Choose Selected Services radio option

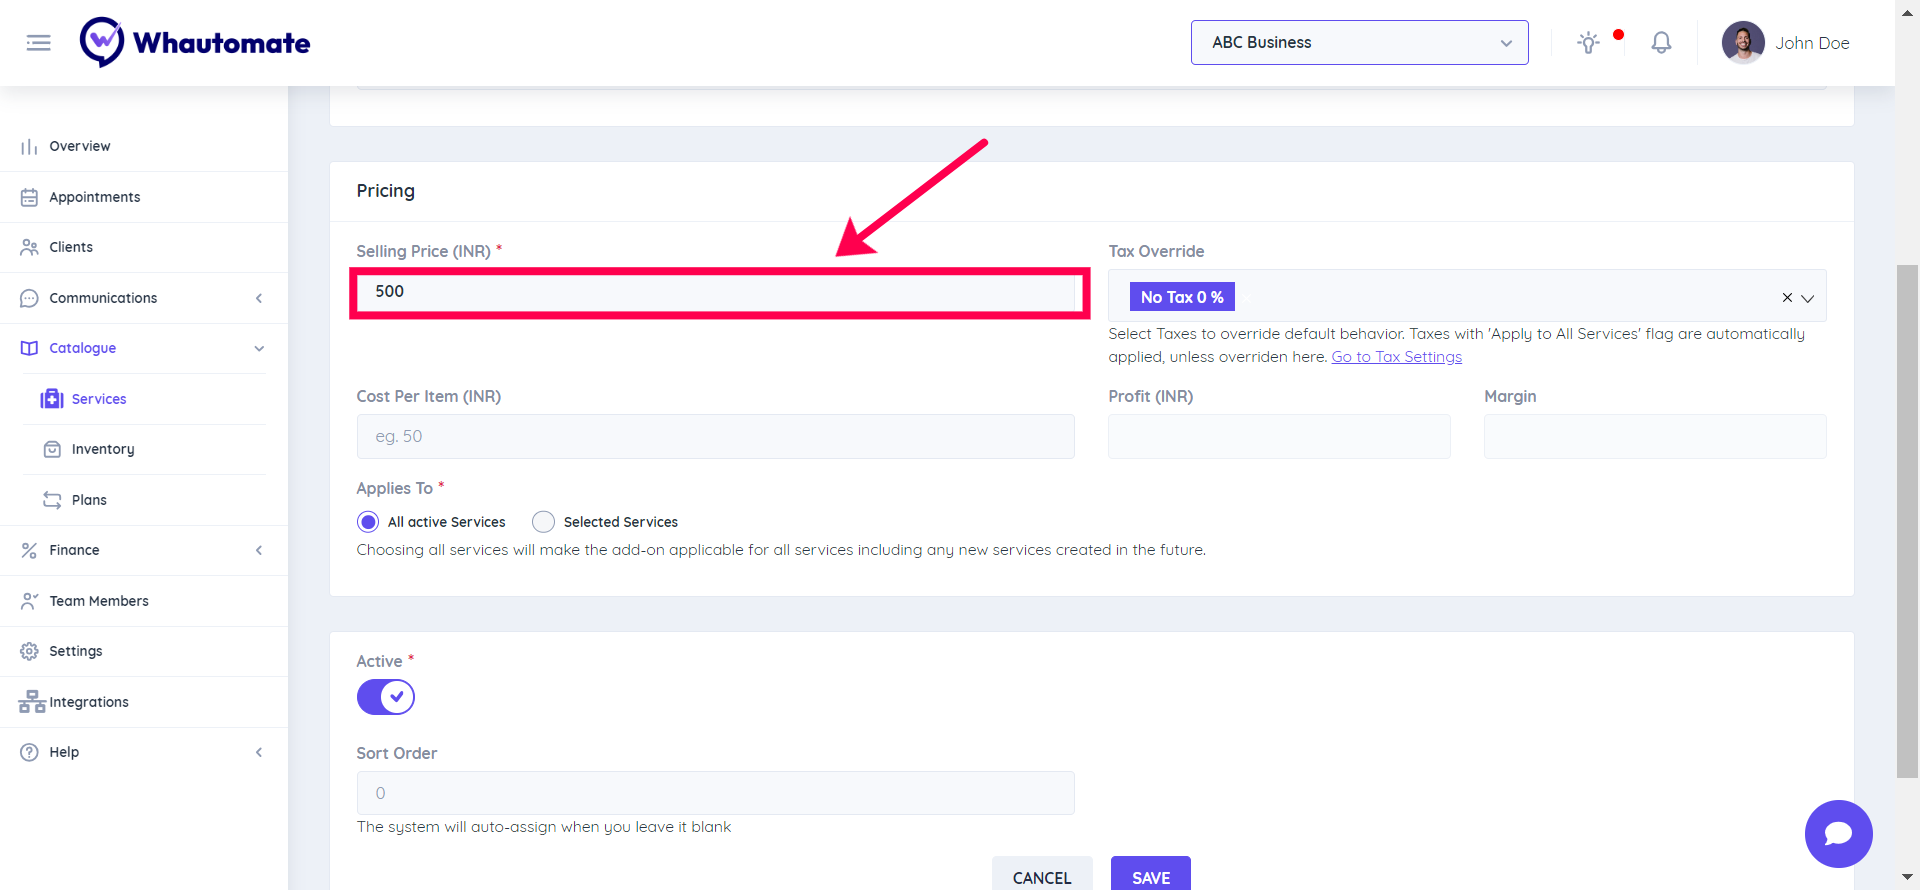(x=543, y=522)
